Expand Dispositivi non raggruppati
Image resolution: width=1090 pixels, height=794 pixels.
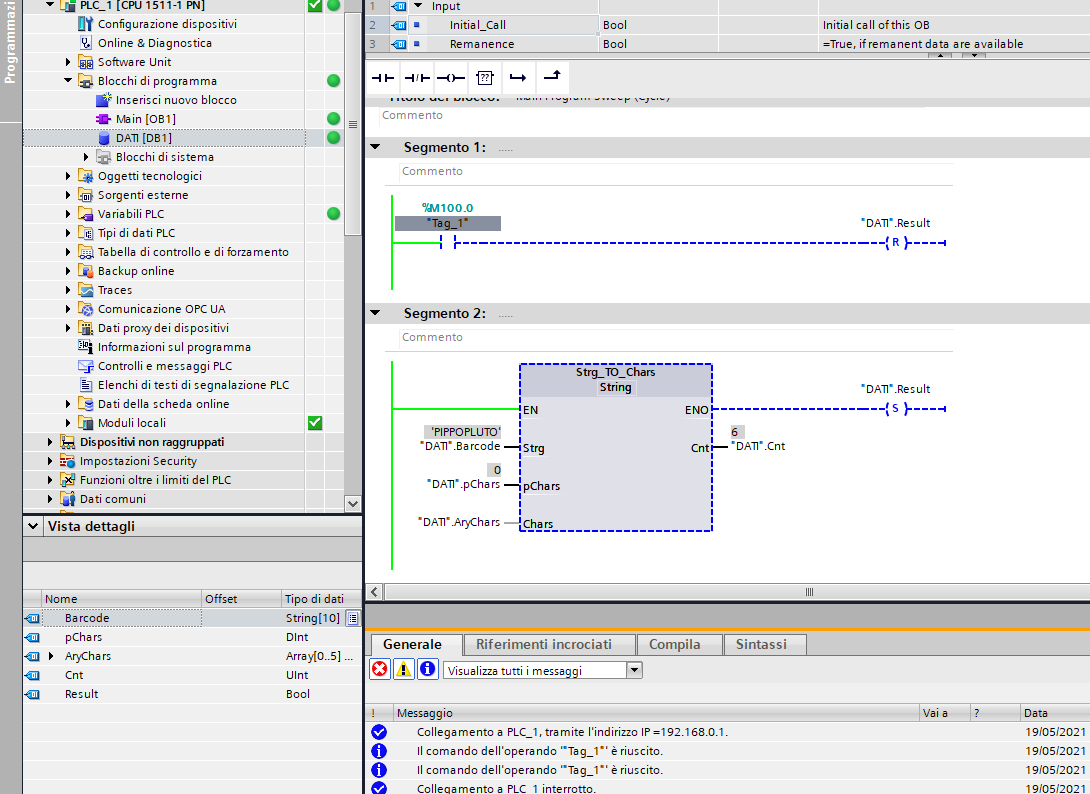click(x=50, y=442)
